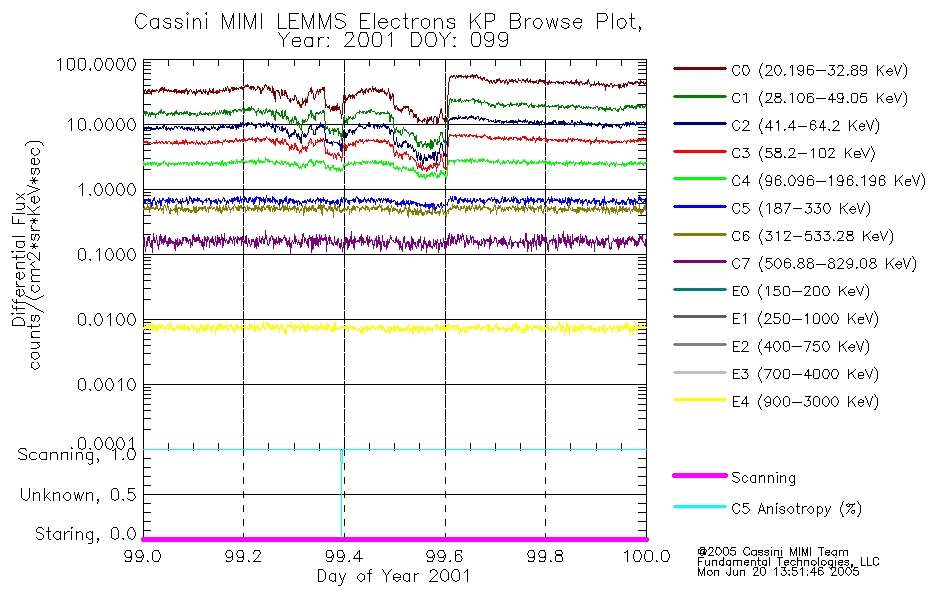Click the blue C5 legend line swatch
The height and width of the screenshot is (600, 950).
tap(700, 207)
